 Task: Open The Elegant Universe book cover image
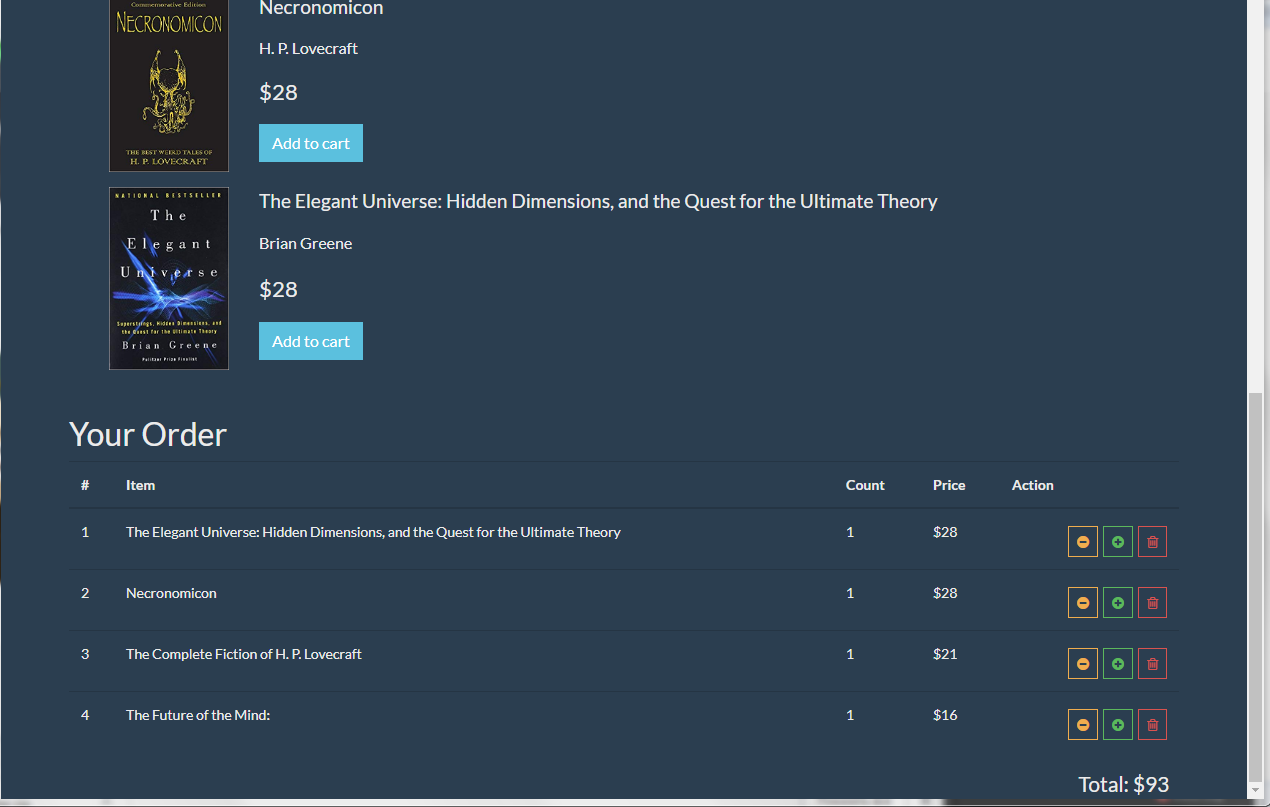(x=169, y=278)
